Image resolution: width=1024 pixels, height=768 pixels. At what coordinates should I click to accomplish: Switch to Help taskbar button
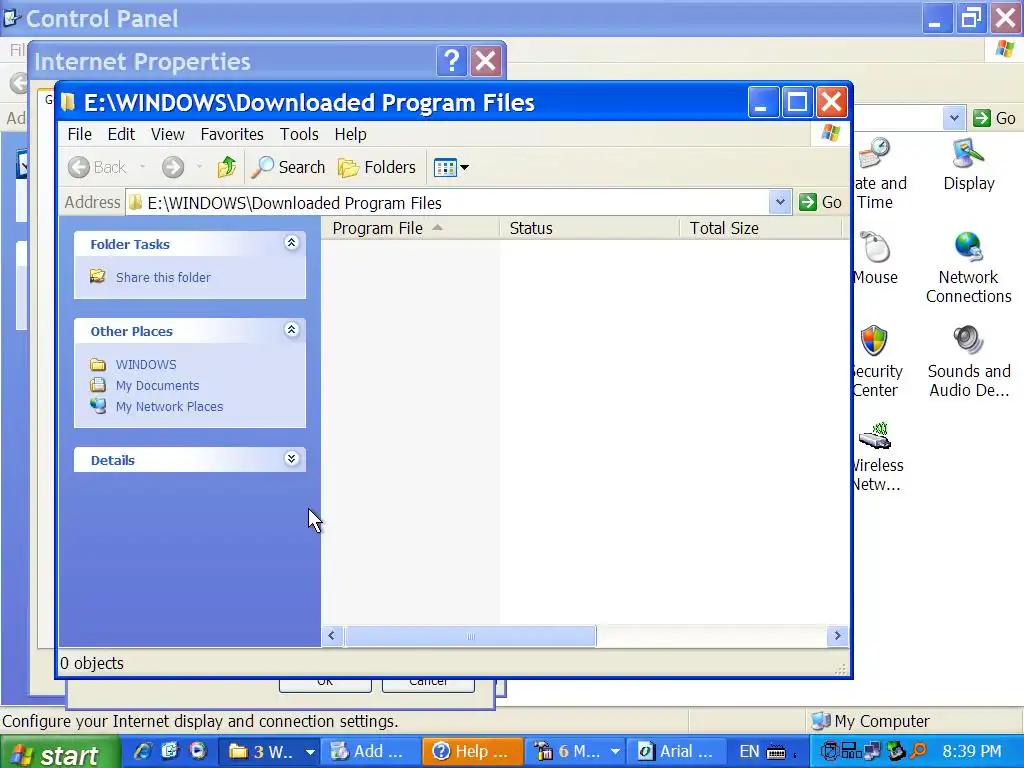tap(472, 752)
